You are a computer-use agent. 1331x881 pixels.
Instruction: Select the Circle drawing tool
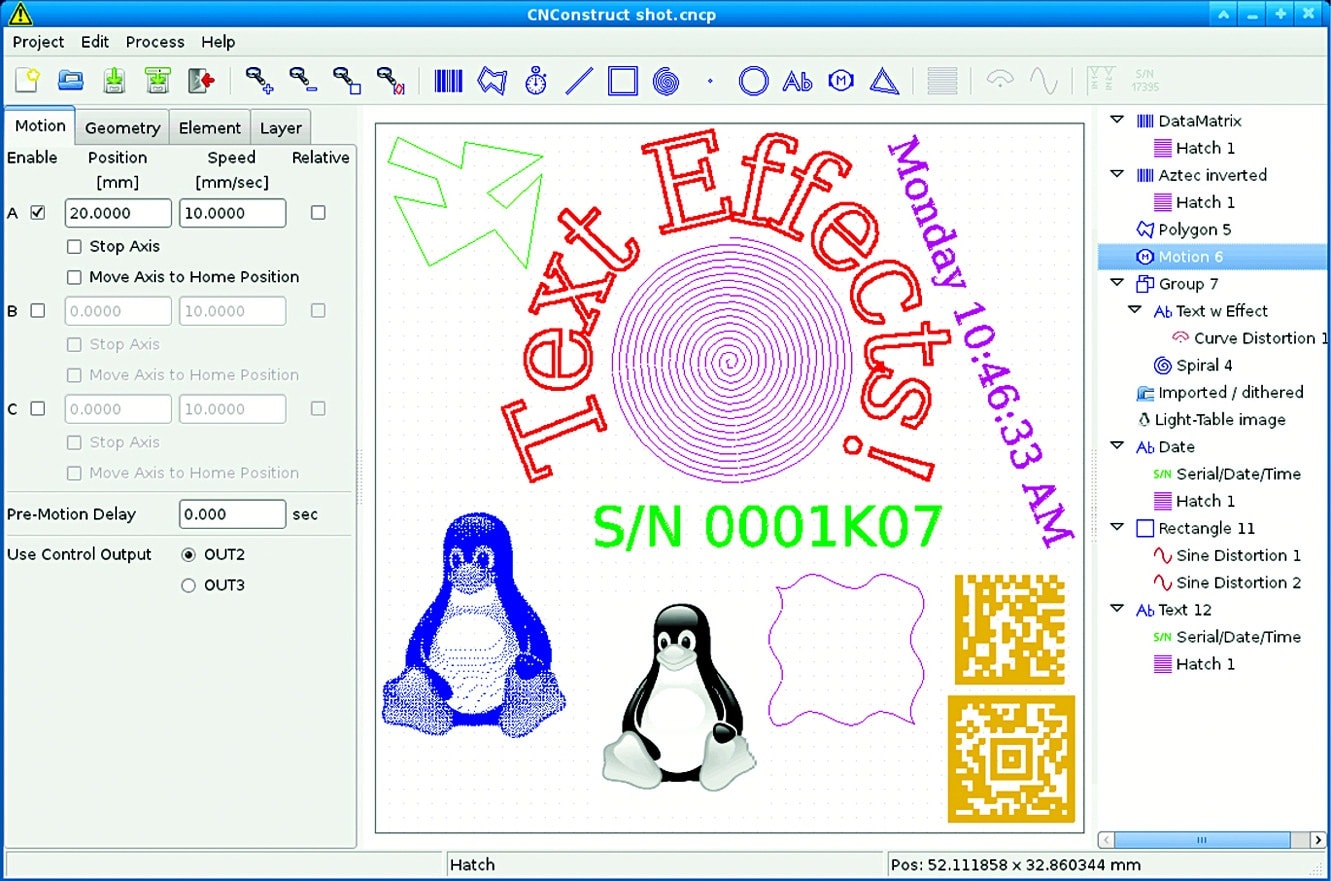pyautogui.click(x=753, y=80)
